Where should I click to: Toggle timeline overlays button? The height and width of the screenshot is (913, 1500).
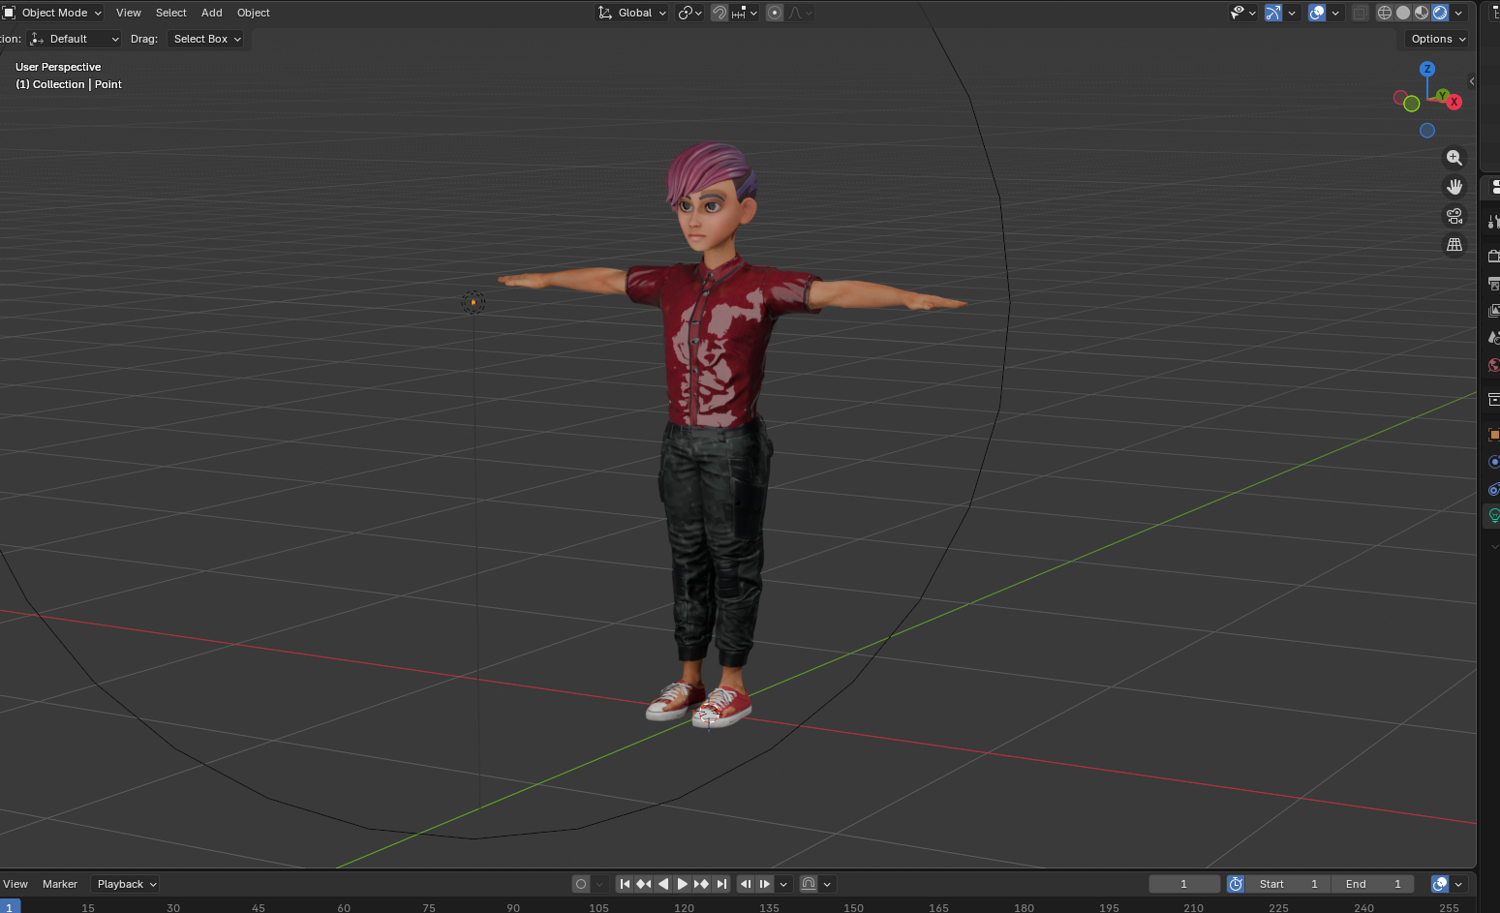pyautogui.click(x=1440, y=884)
